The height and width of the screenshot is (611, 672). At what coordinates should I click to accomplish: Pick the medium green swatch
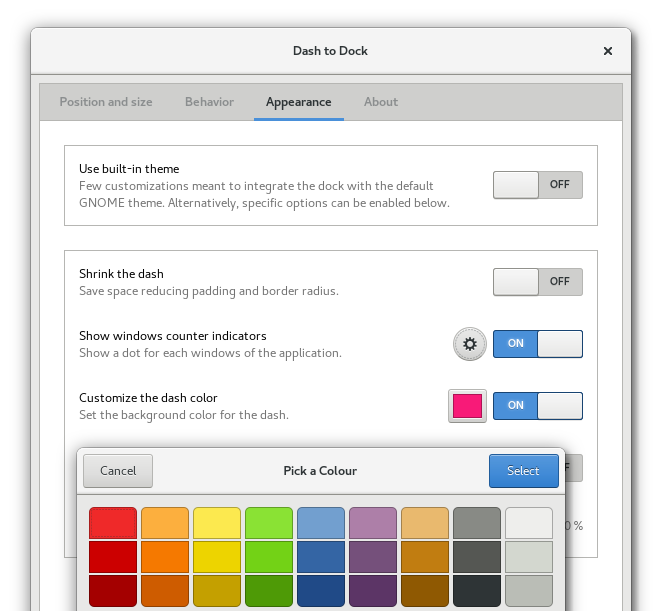[x=269, y=557]
